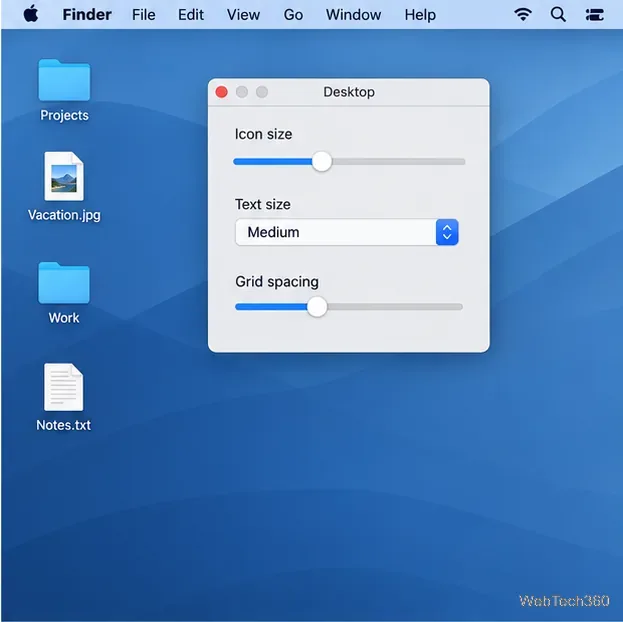
Task: Open the Edit menu
Action: pyautogui.click(x=191, y=15)
